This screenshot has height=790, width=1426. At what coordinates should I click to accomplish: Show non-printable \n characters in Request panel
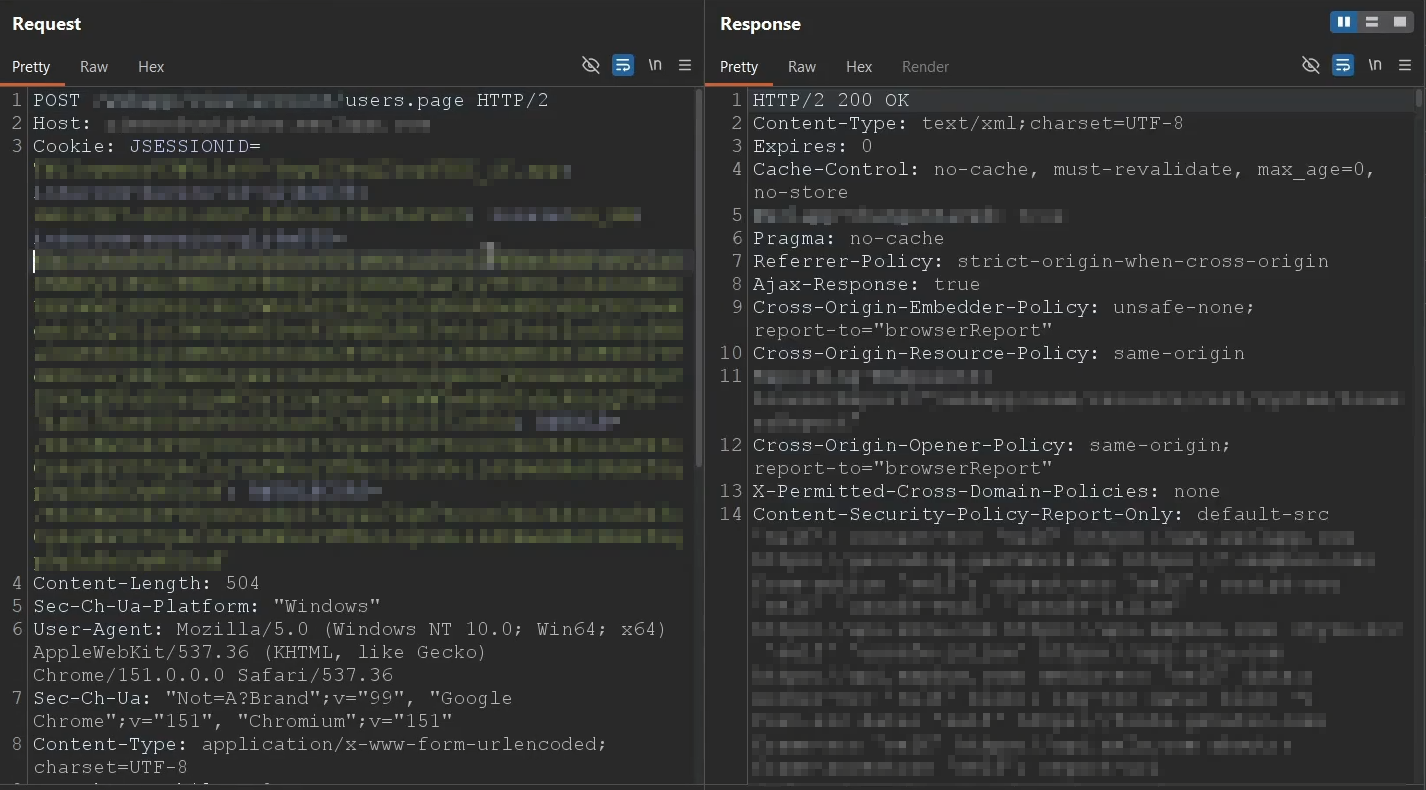655,65
